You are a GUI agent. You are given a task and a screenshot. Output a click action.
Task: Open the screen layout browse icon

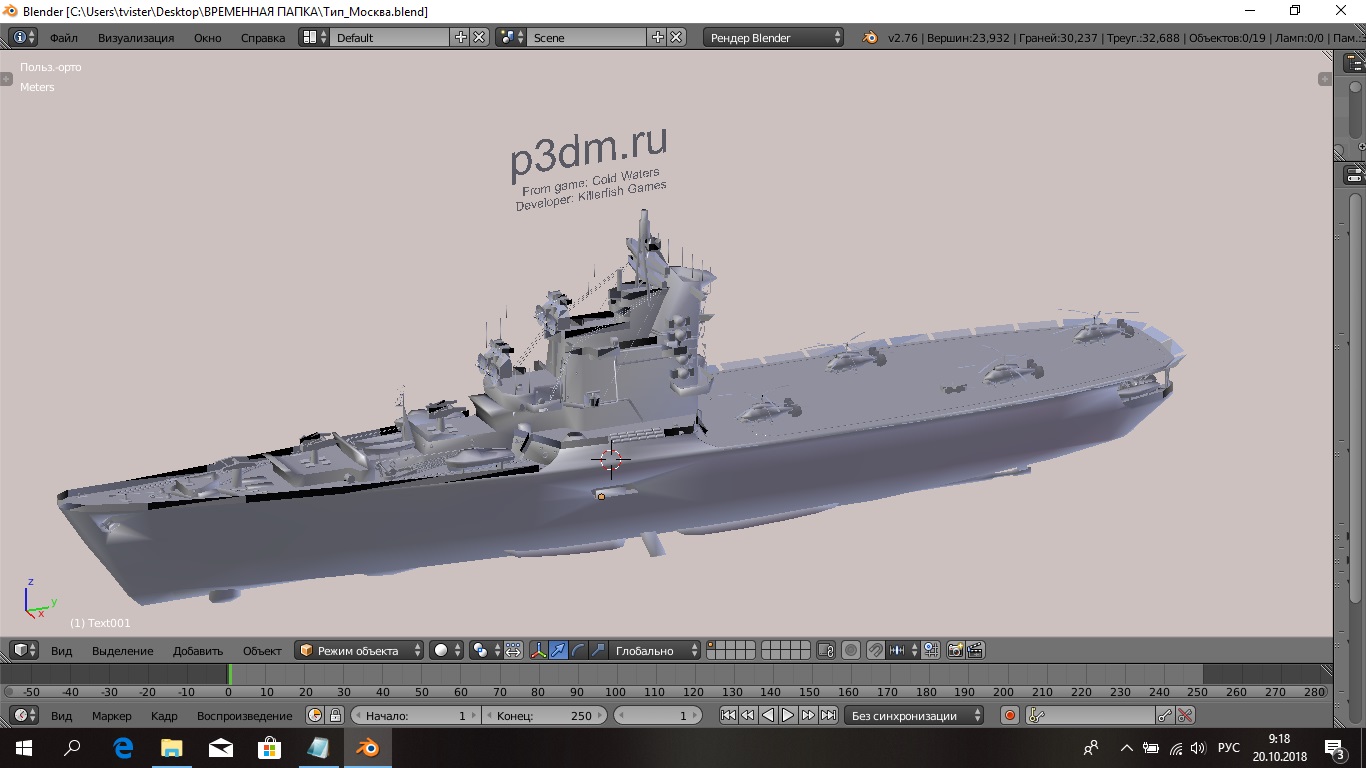[314, 37]
